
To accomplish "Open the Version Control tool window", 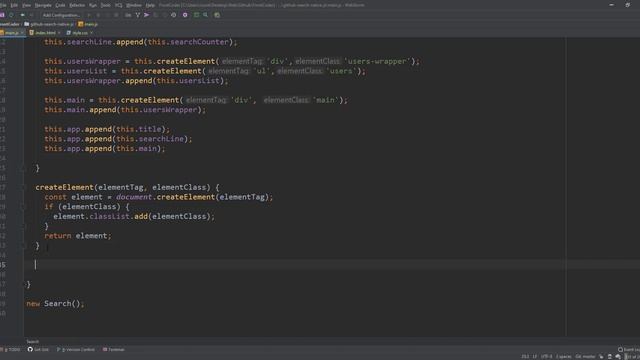I will point(76,350).
